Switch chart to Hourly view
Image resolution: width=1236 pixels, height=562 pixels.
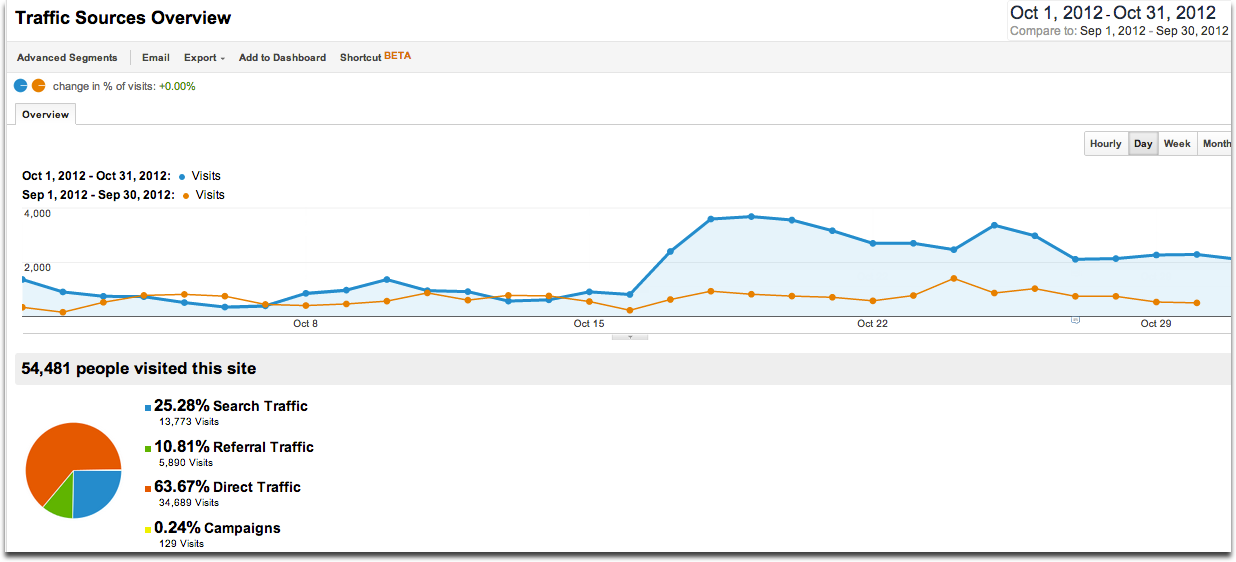(x=1105, y=144)
